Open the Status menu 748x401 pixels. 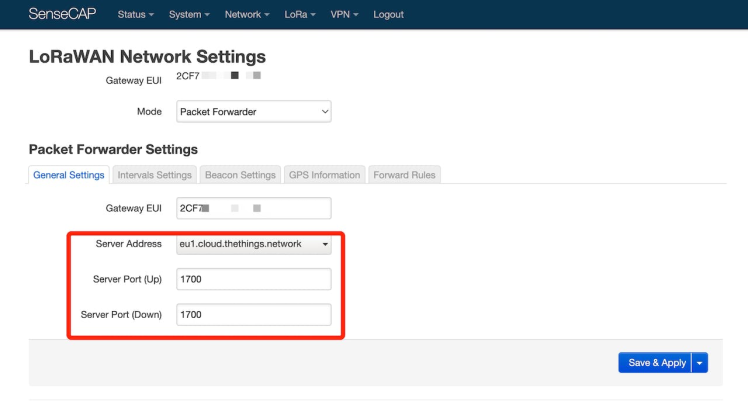tap(135, 14)
